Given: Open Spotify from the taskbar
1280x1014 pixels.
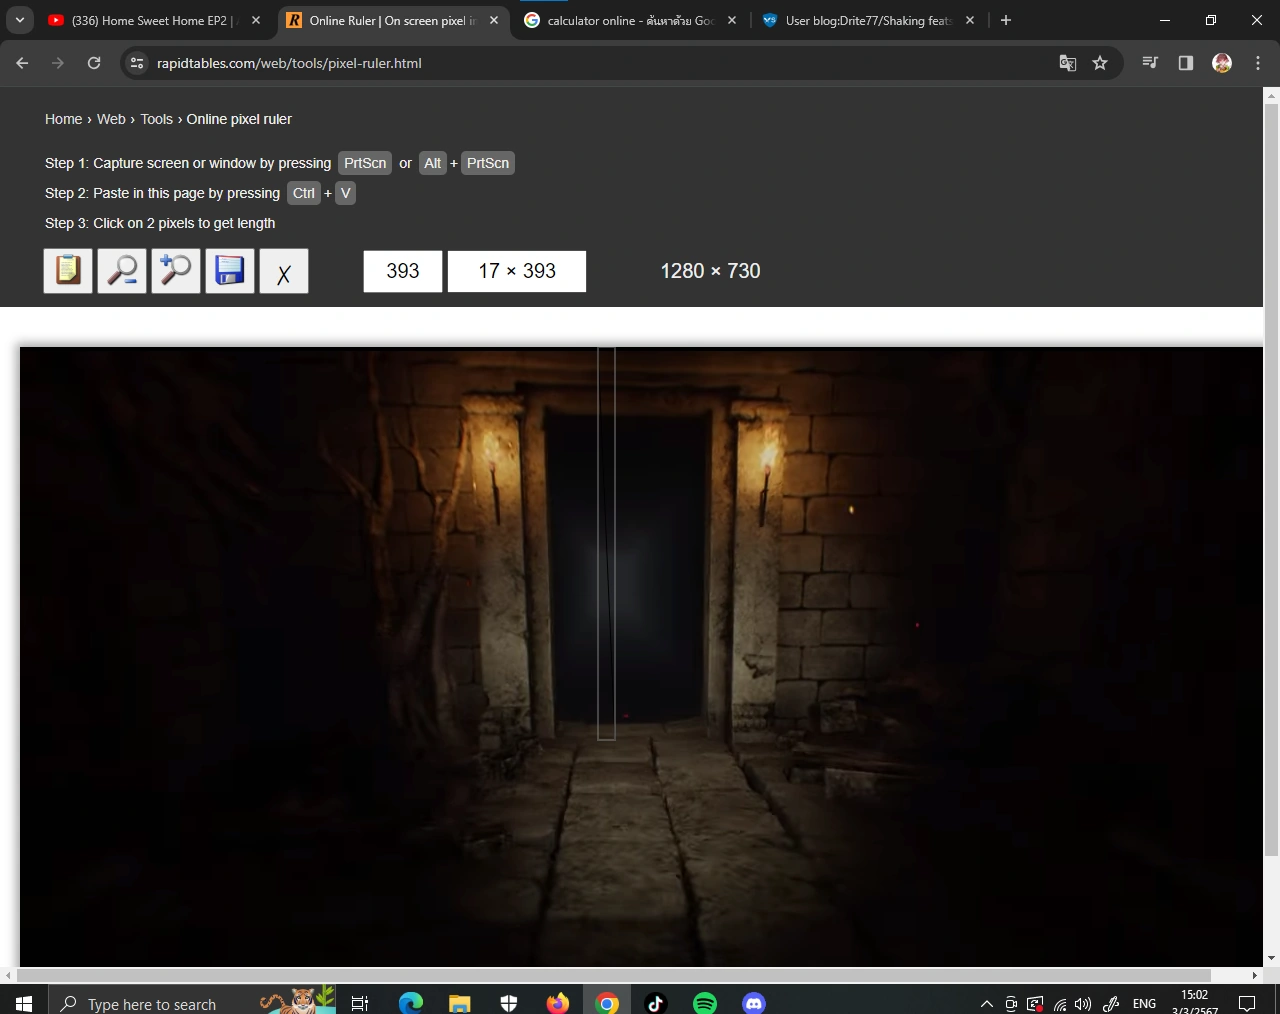Looking at the screenshot, I should click(704, 1003).
